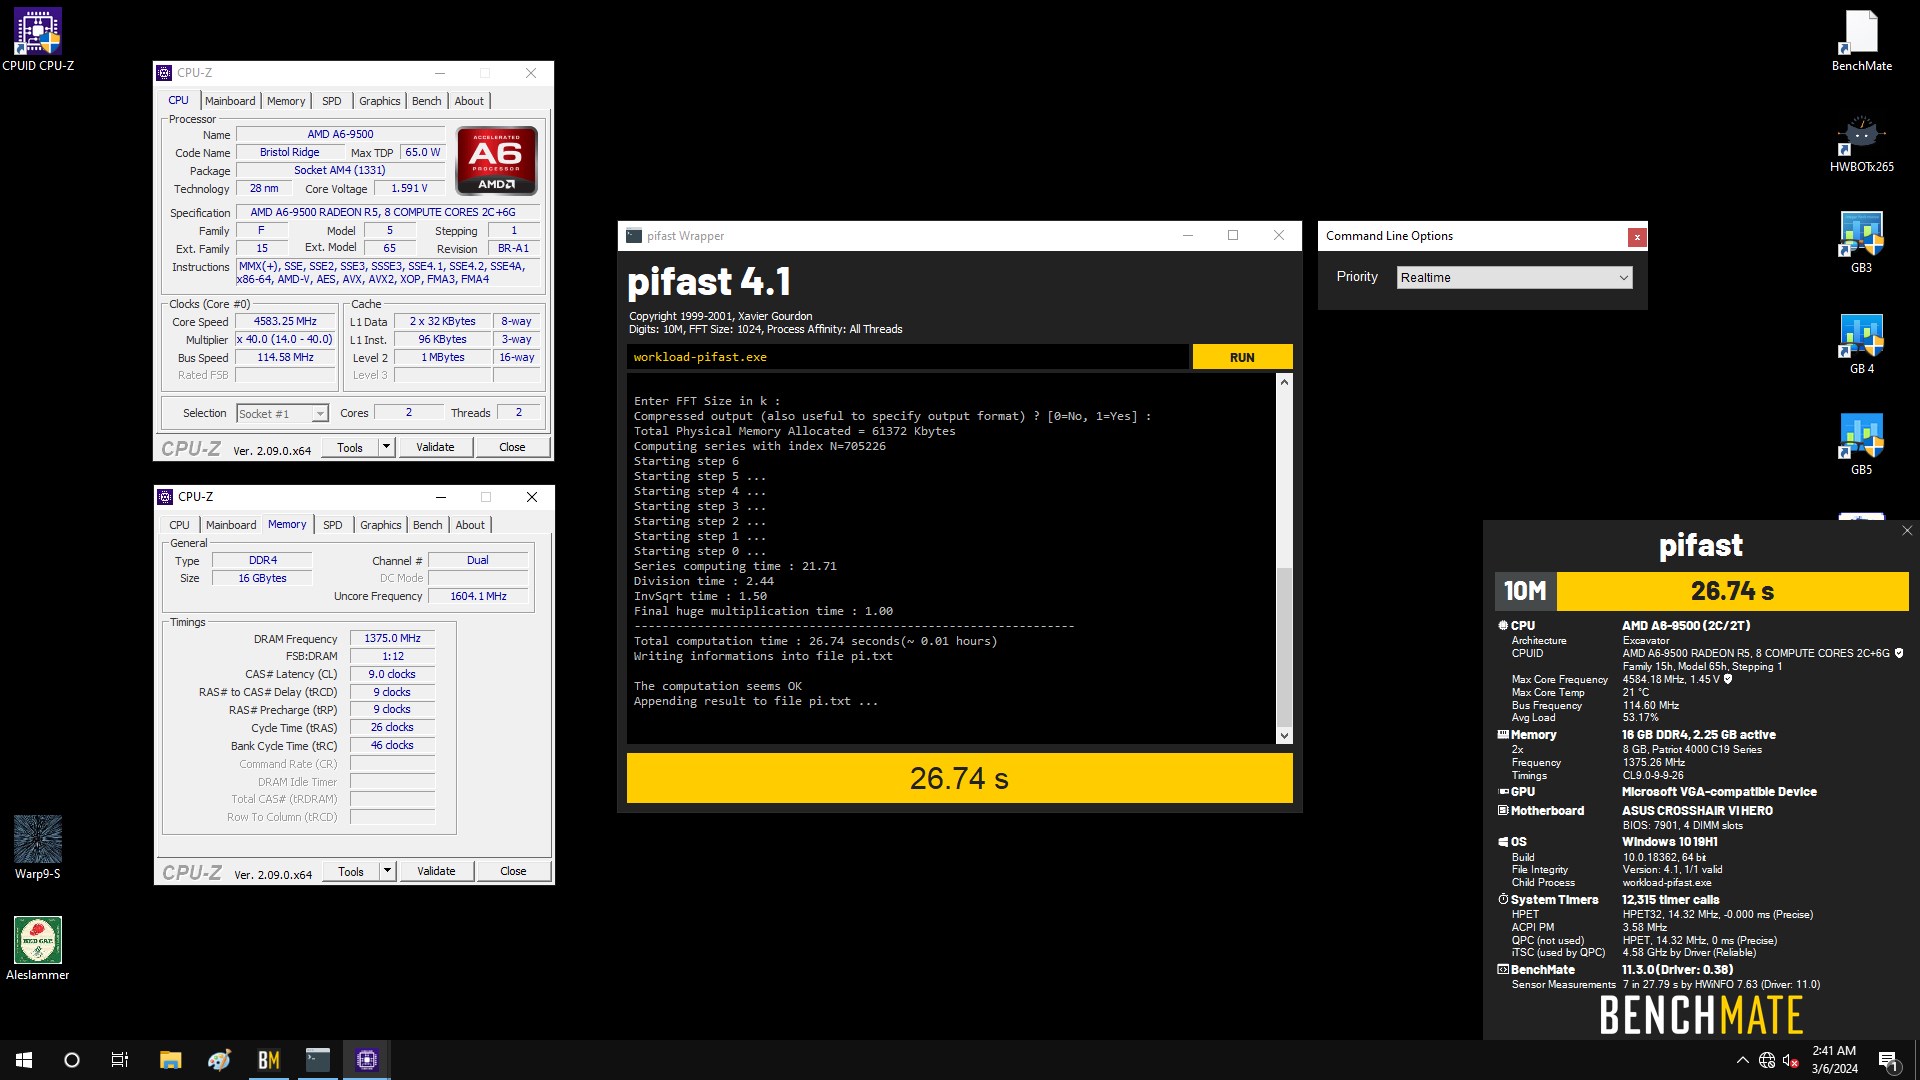This screenshot has width=1920, height=1080.
Task: Click the yellow 26.74 s result bar
Action: [x=959, y=778]
